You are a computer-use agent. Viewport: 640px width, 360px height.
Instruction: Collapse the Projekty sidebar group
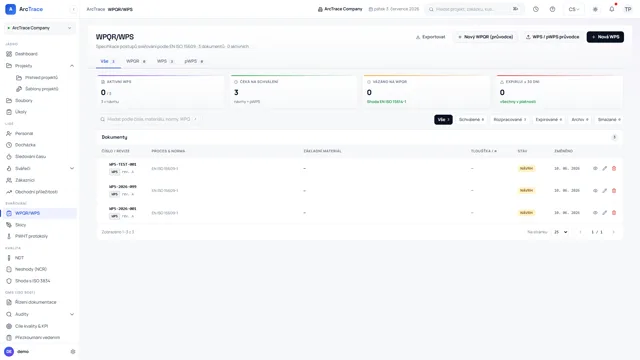pyautogui.click(x=72, y=66)
